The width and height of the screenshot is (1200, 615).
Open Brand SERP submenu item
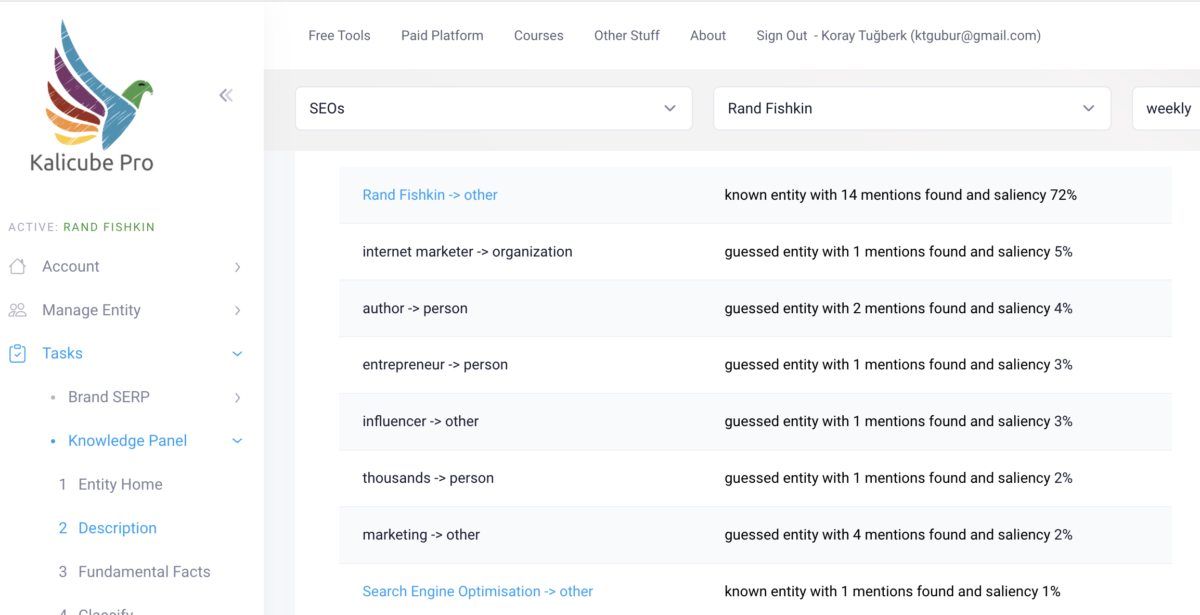point(109,397)
